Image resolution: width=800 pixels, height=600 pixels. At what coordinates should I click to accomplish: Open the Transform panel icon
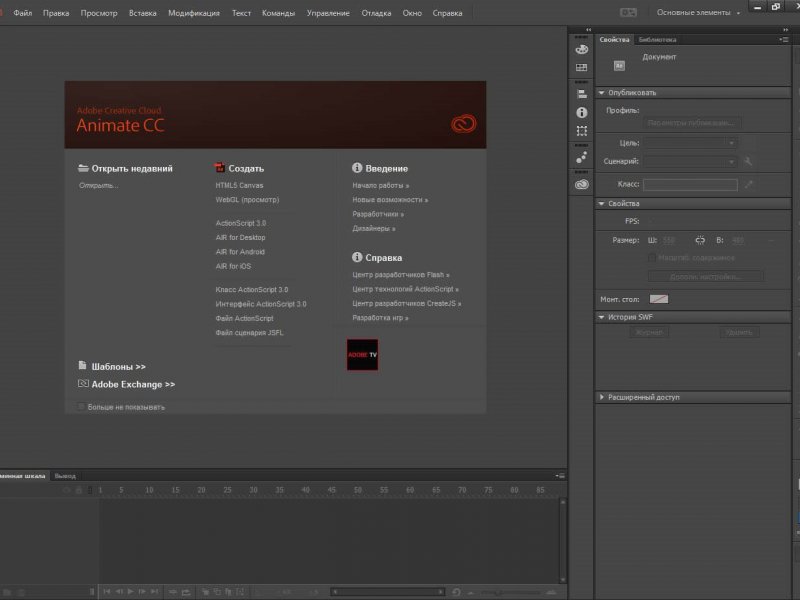(x=582, y=131)
